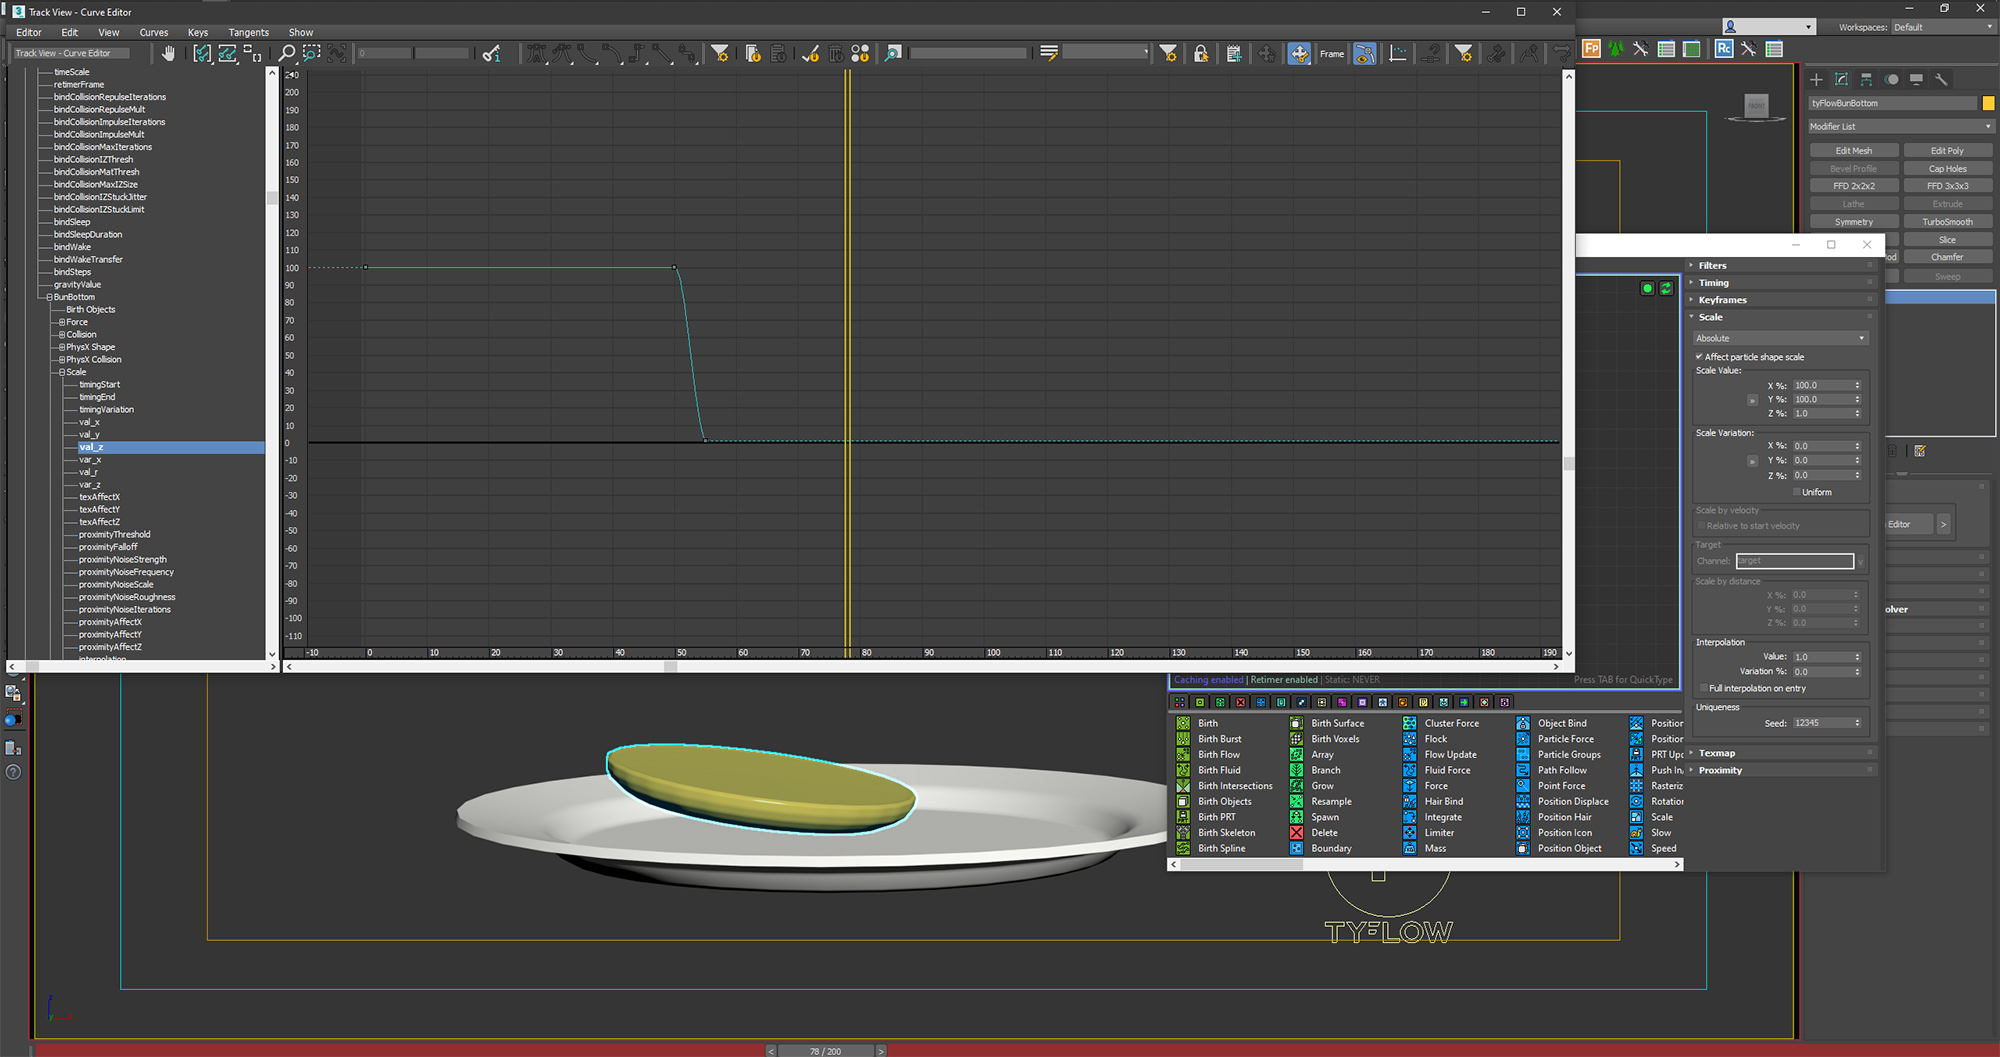Open the Absolute scale type dropdown
Image resolution: width=2000 pixels, height=1057 pixels.
[x=1780, y=338]
